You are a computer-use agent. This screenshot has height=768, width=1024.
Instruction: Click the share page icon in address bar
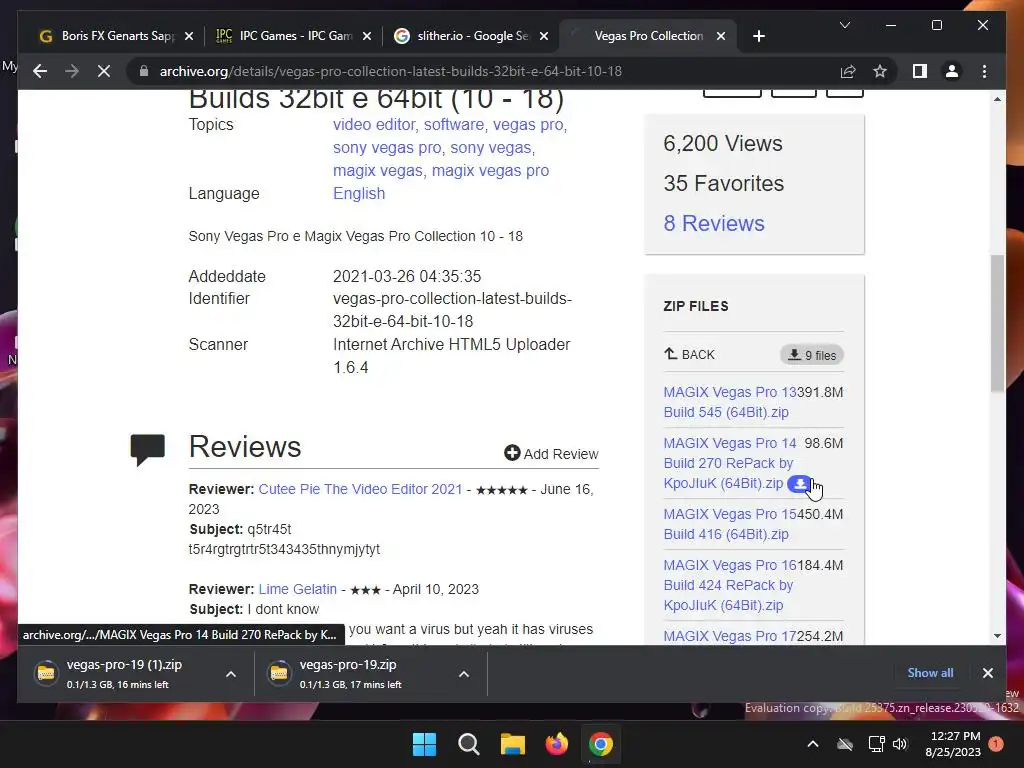click(x=848, y=71)
